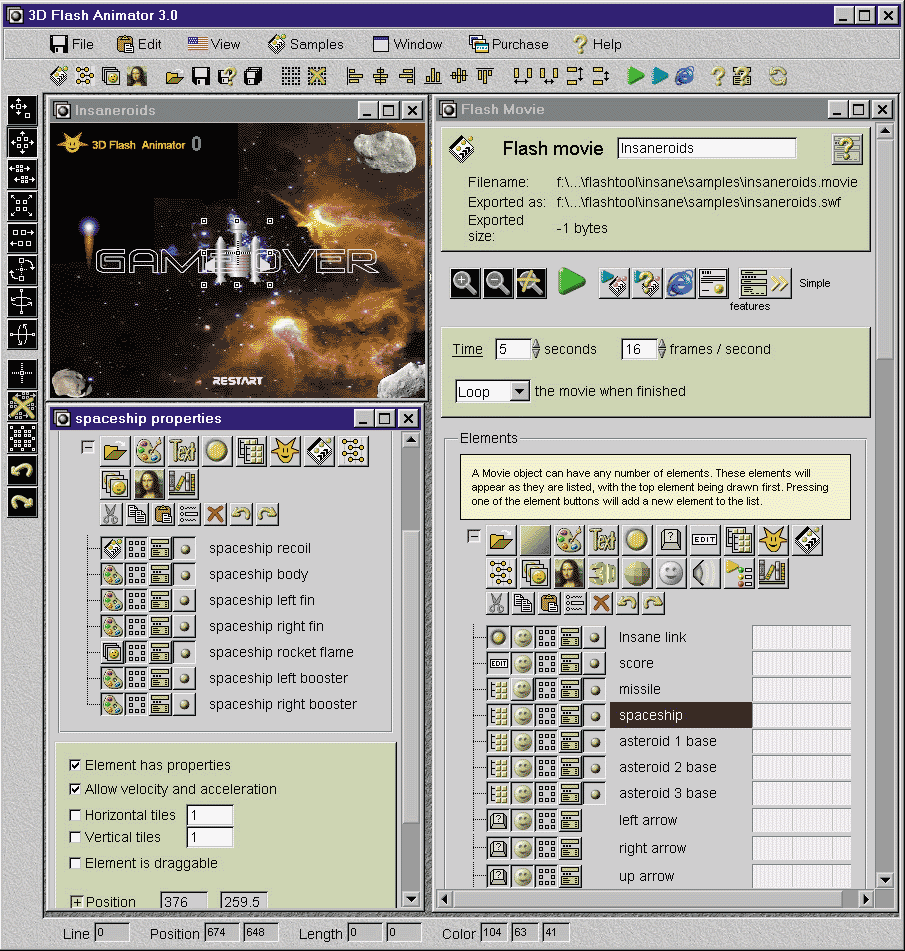
Task: Click the refresh arrows icon in main toolbar
Action: 778,76
